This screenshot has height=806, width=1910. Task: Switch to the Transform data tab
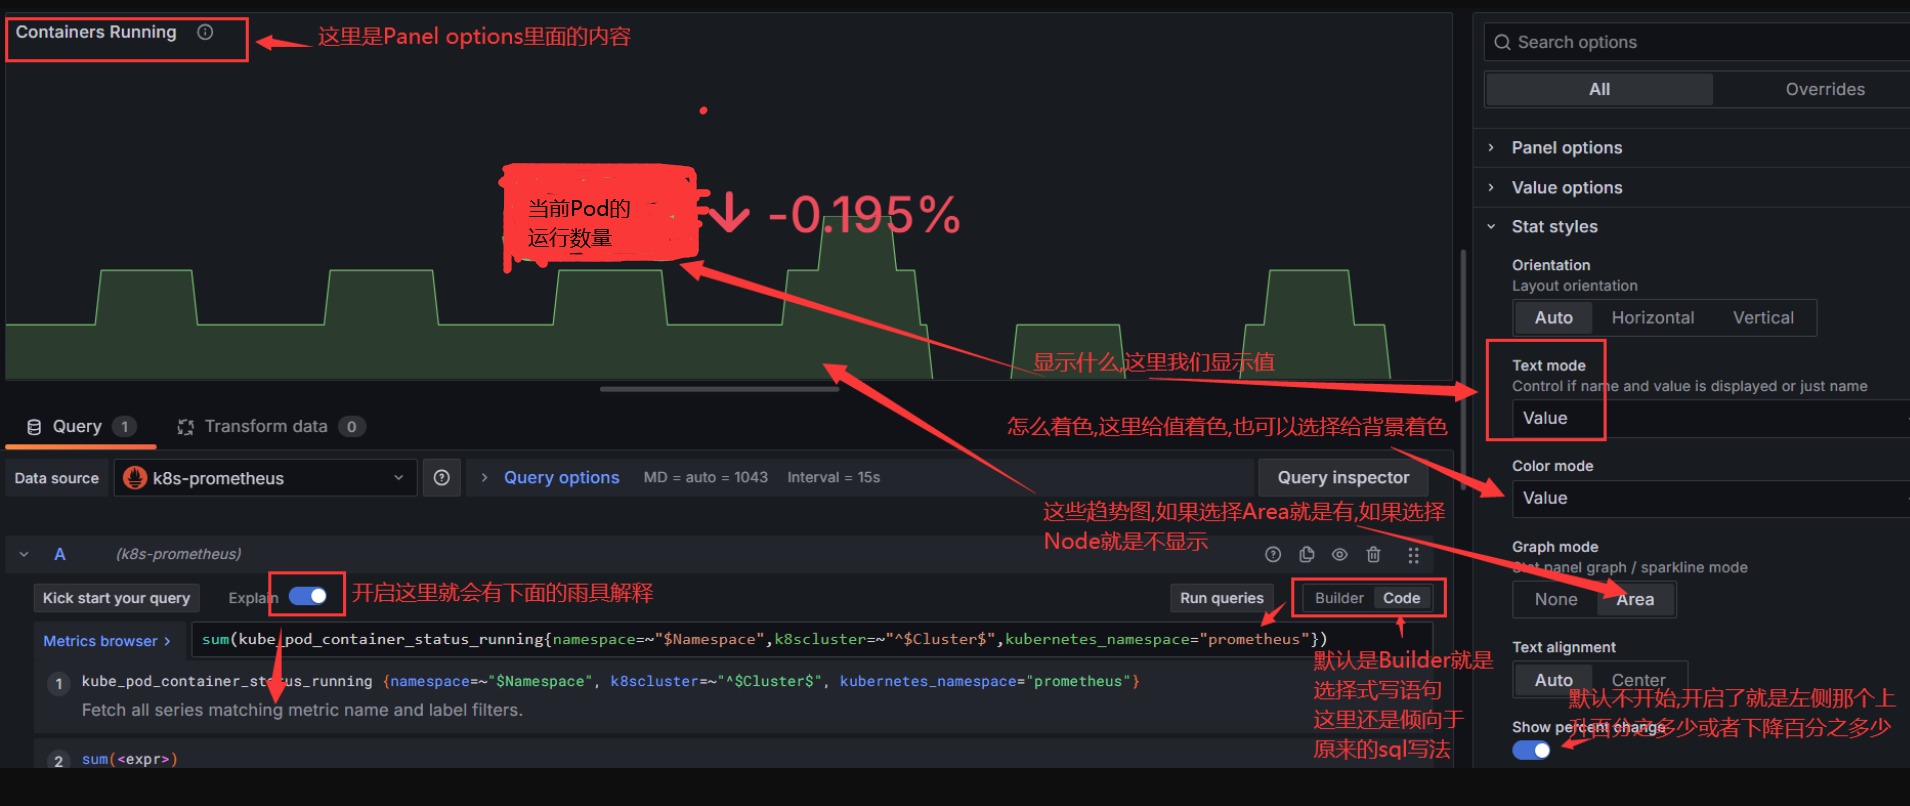(x=266, y=426)
